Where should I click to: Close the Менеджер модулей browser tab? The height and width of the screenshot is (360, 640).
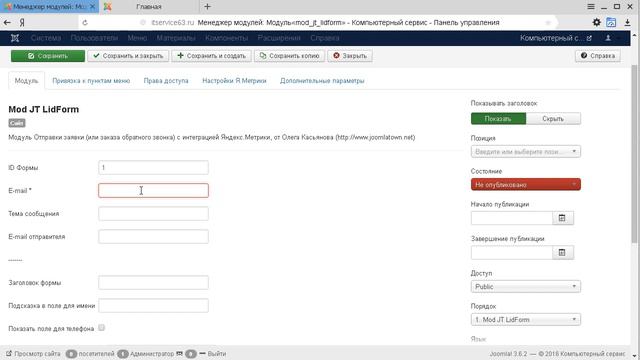click(93, 7)
